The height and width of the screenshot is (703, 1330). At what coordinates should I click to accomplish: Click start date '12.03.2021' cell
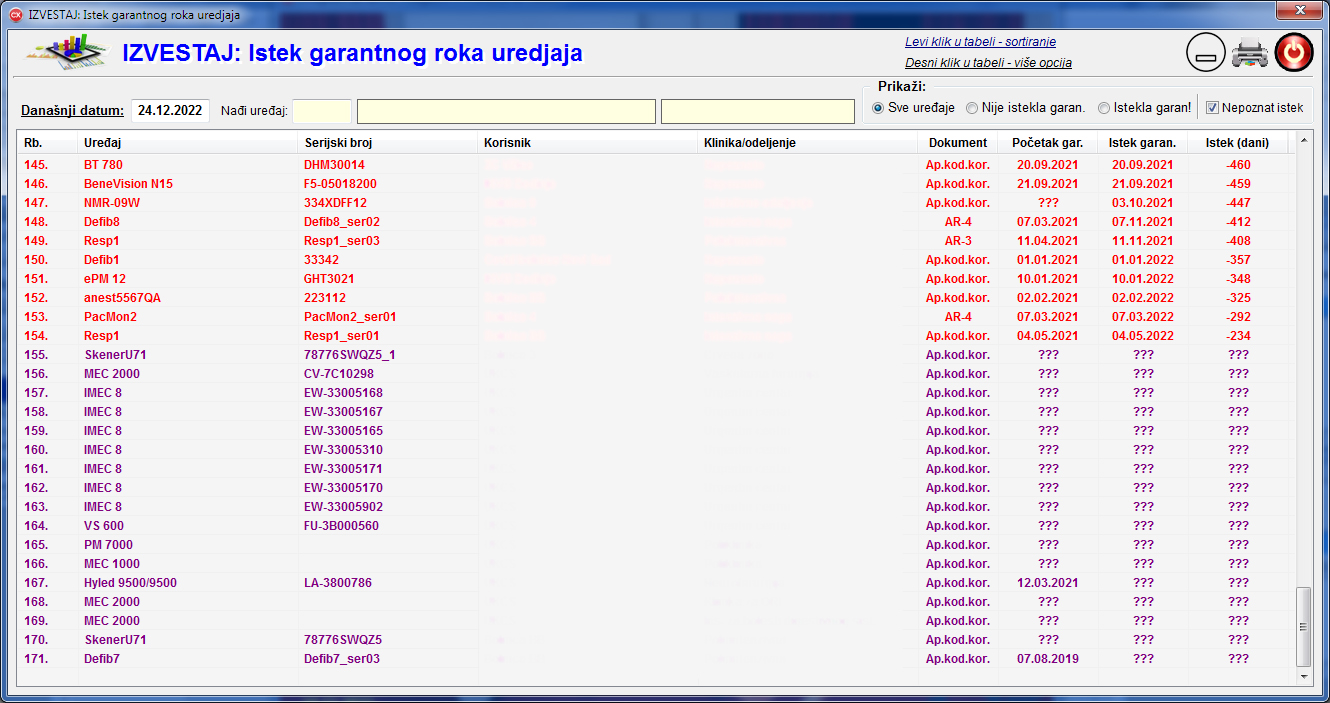(1048, 583)
